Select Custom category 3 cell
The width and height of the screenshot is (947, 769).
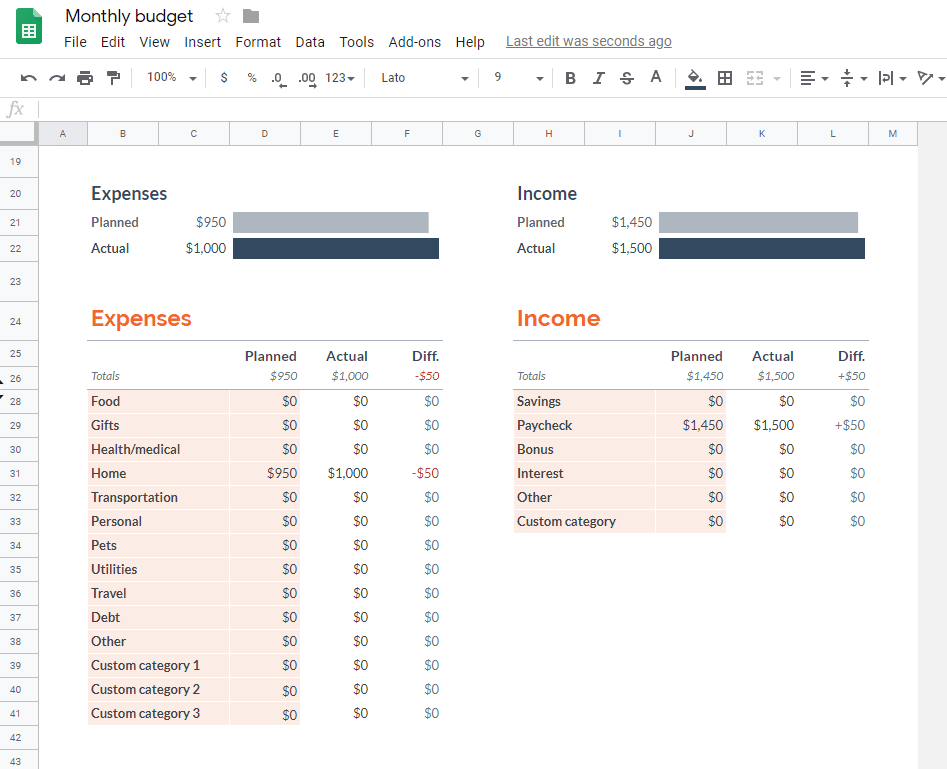158,713
